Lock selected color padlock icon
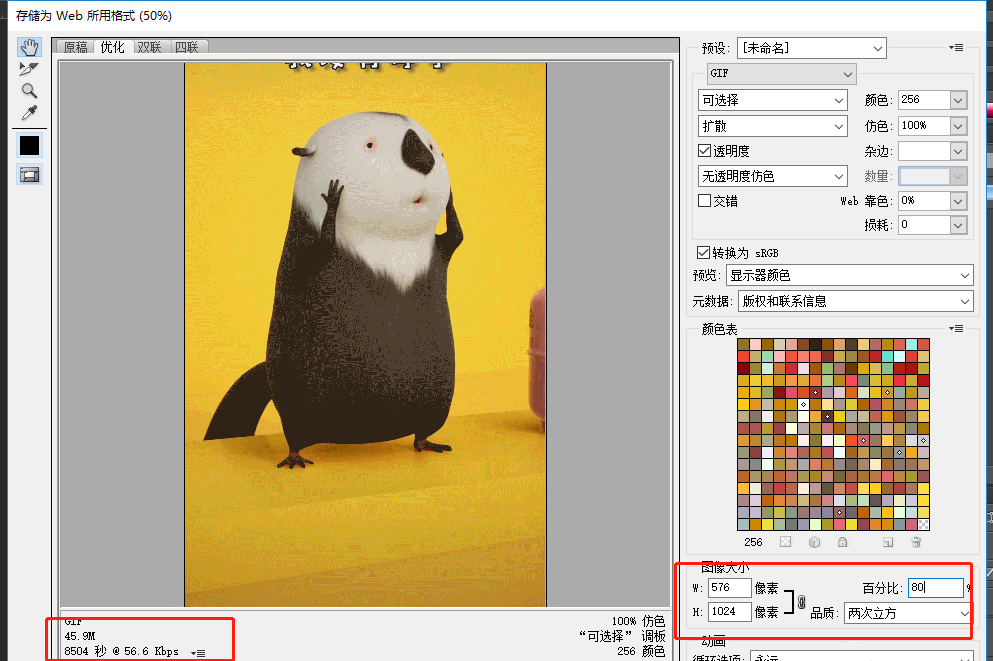Image resolution: width=993 pixels, height=661 pixels. pos(842,542)
